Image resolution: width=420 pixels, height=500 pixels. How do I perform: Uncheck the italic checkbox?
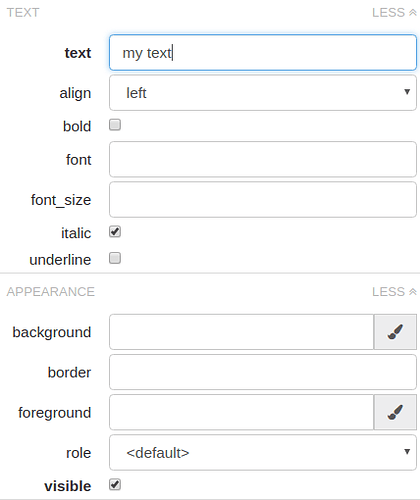pos(115,232)
